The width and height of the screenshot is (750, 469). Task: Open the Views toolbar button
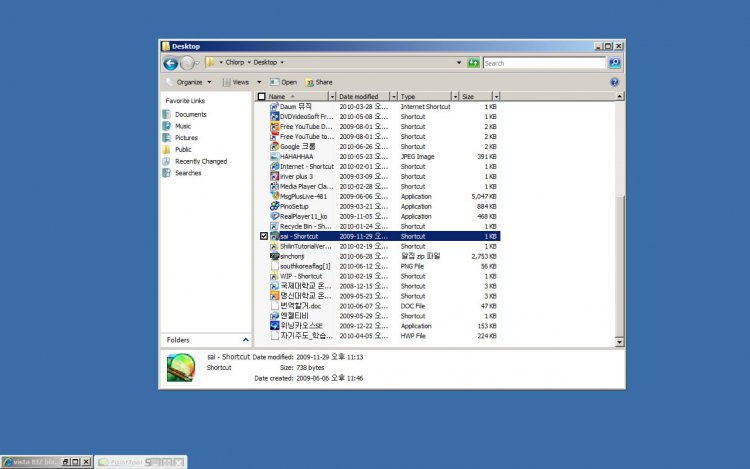tap(235, 82)
